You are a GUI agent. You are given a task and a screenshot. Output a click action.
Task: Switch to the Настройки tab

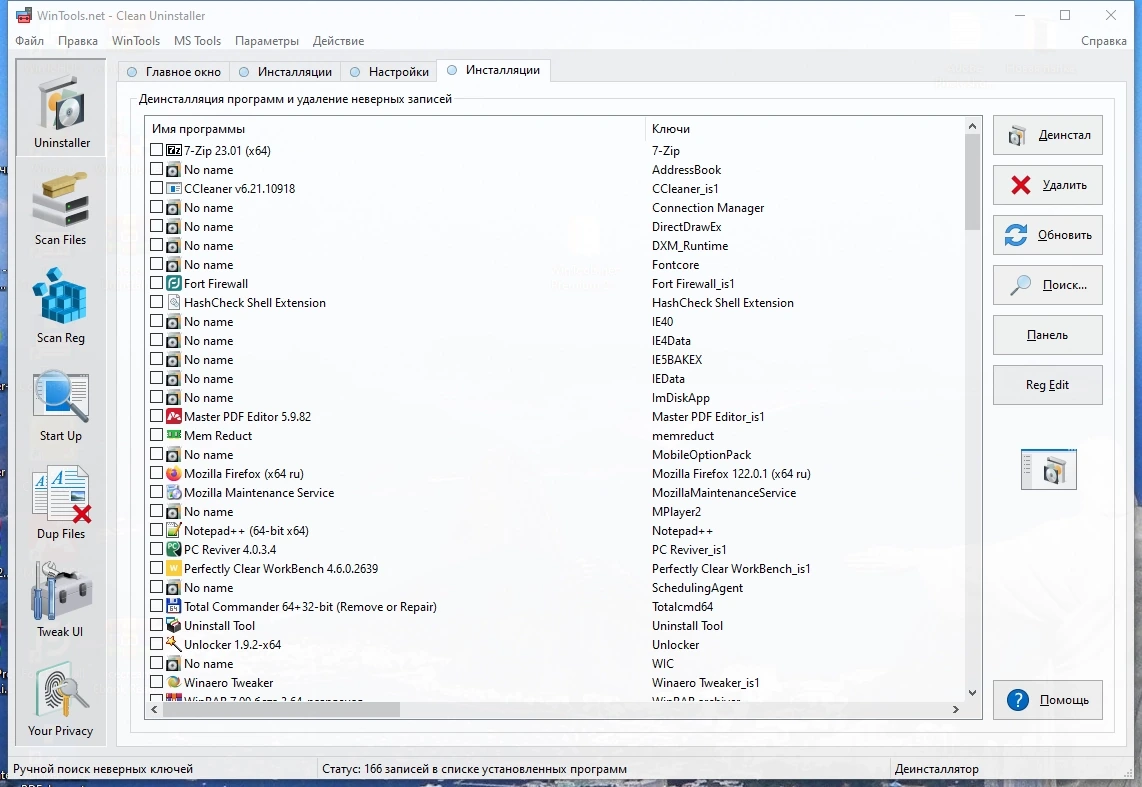[x=390, y=71]
